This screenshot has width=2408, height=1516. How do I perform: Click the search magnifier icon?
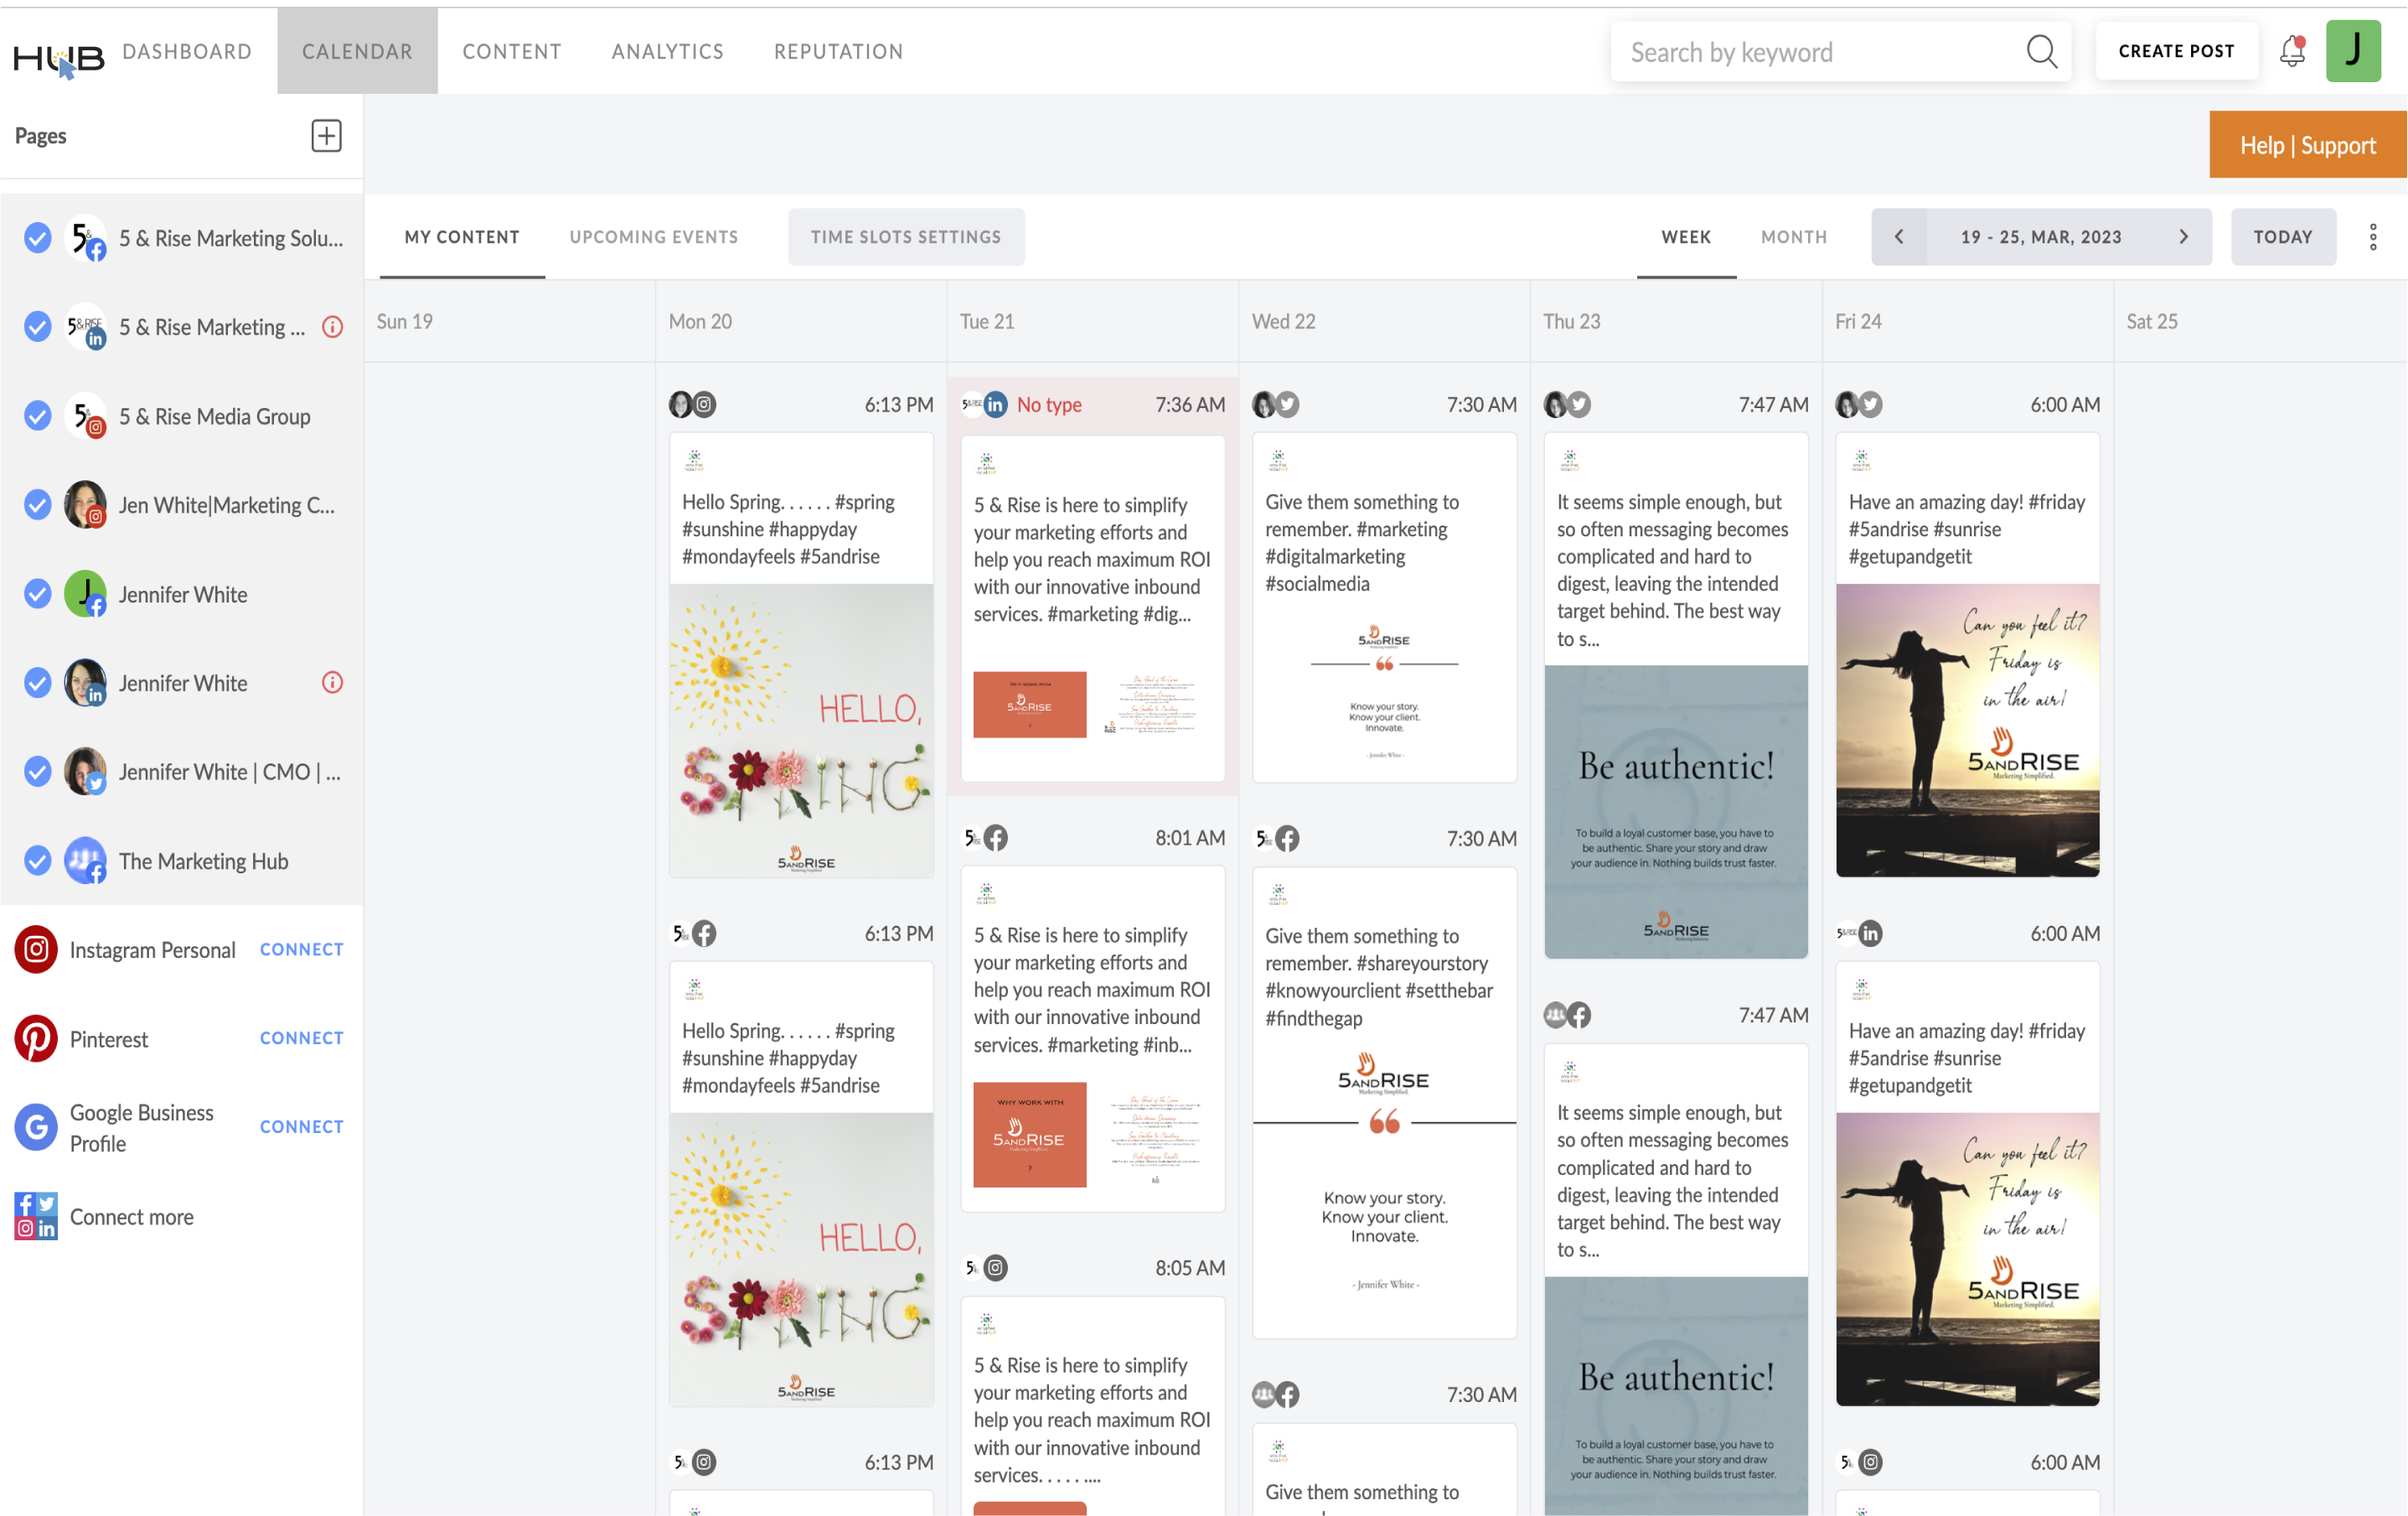click(x=2041, y=52)
